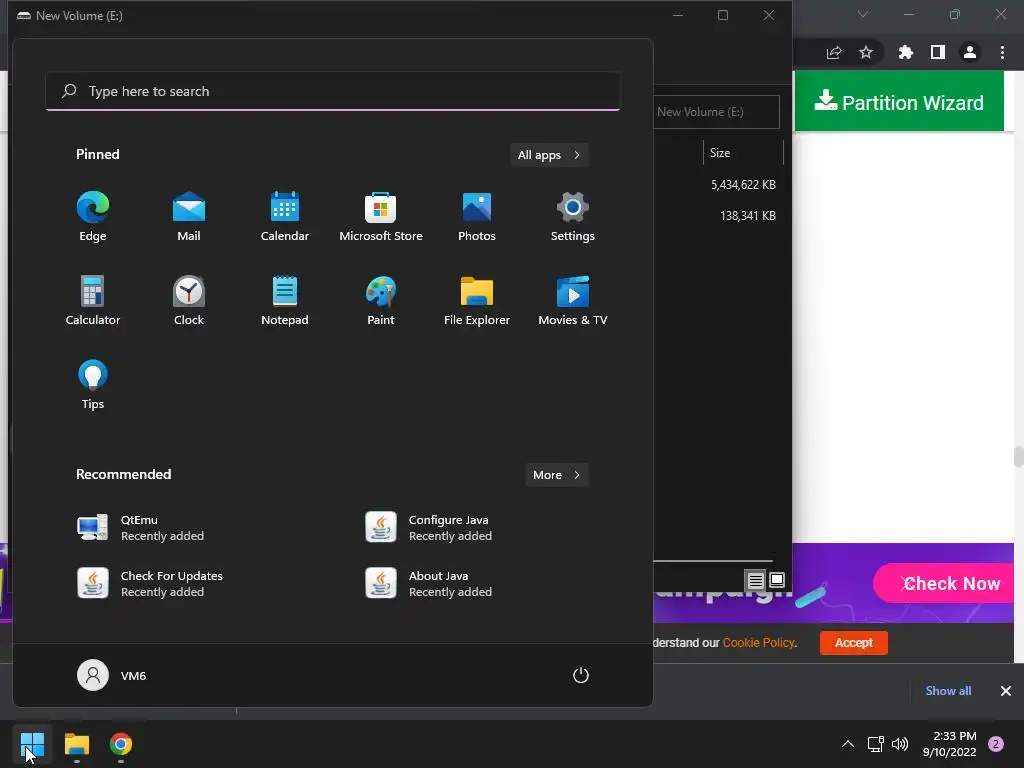Open volume control in system tray
This screenshot has height=768, width=1024.
[900, 744]
